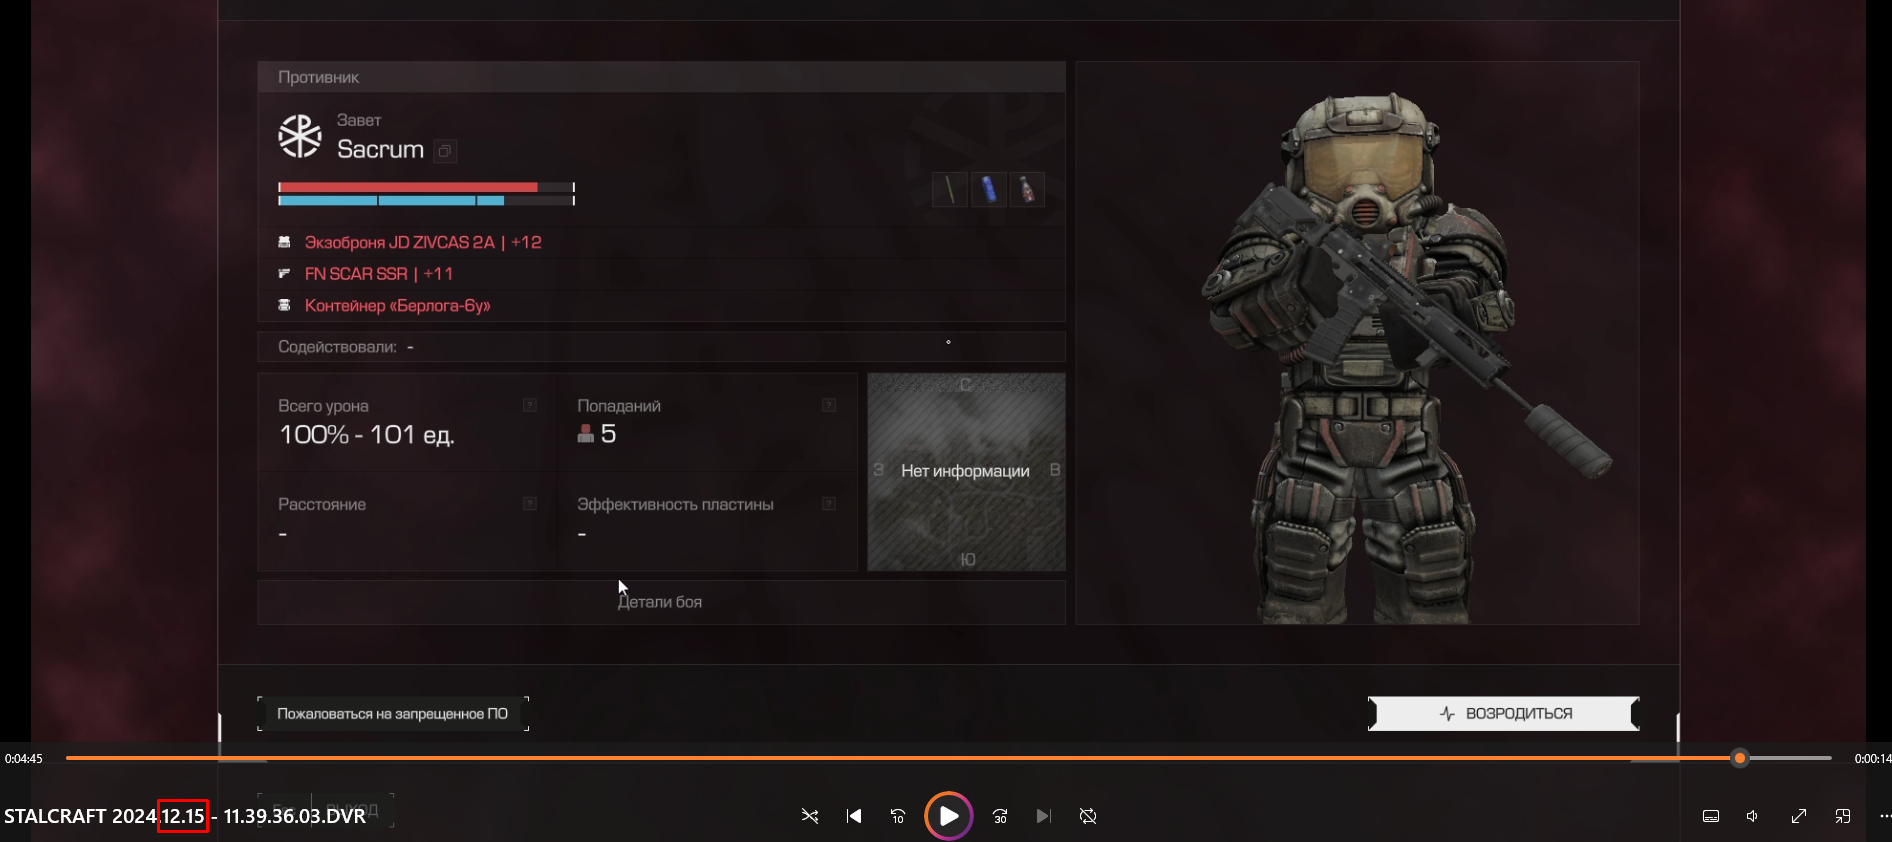Open Детали боя battle details
Image resolution: width=1892 pixels, height=842 pixels.
tap(661, 602)
